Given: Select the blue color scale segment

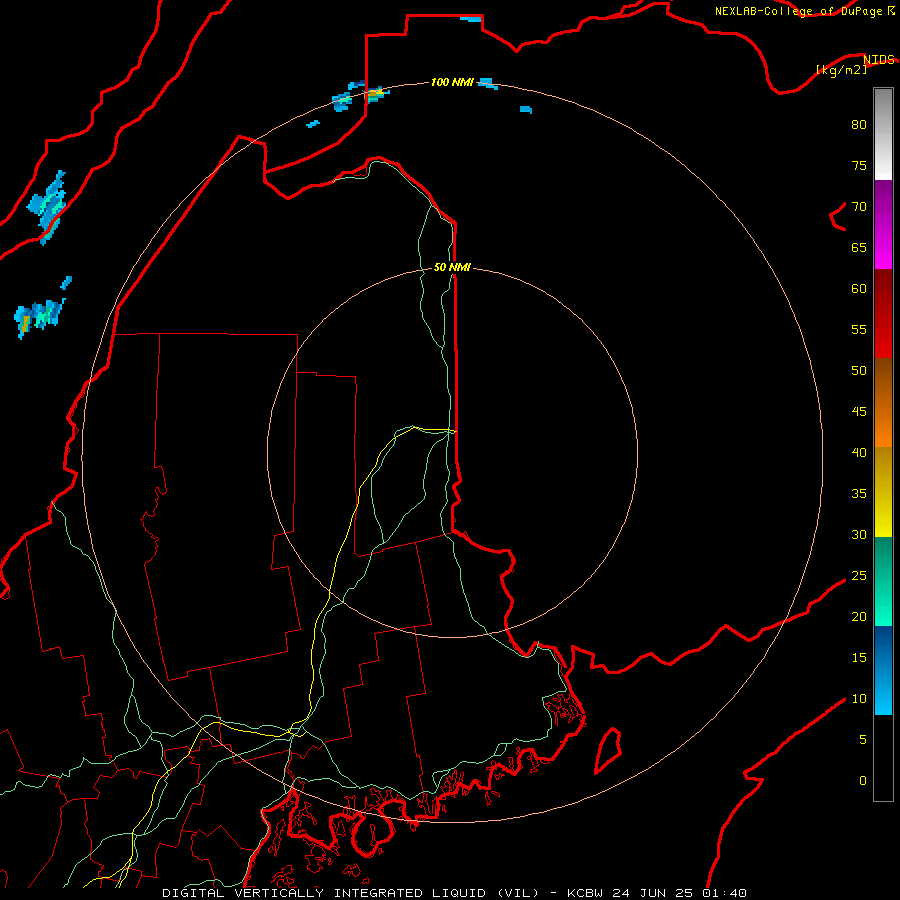Looking at the screenshot, I should pos(883,670).
